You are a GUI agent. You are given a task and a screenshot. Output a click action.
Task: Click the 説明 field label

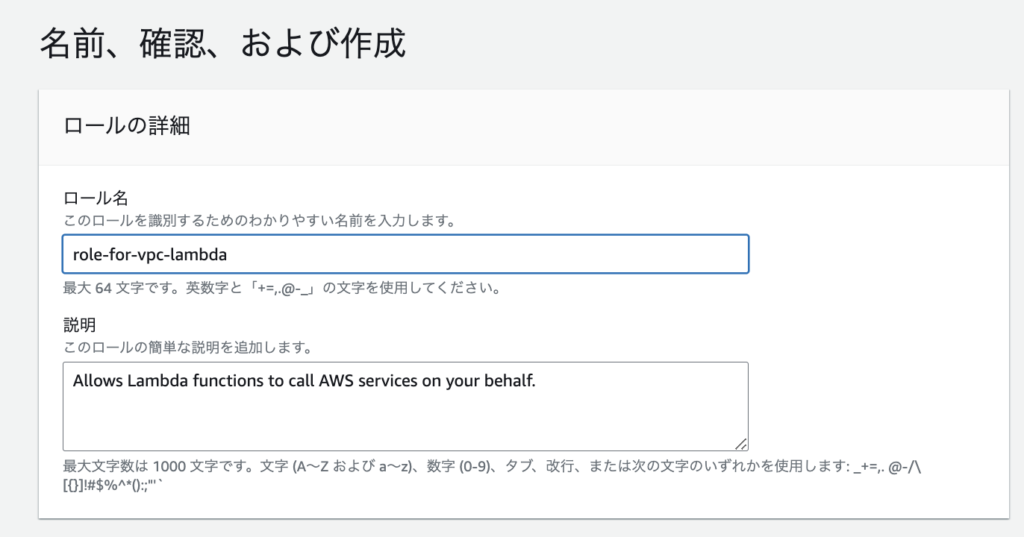click(x=78, y=327)
